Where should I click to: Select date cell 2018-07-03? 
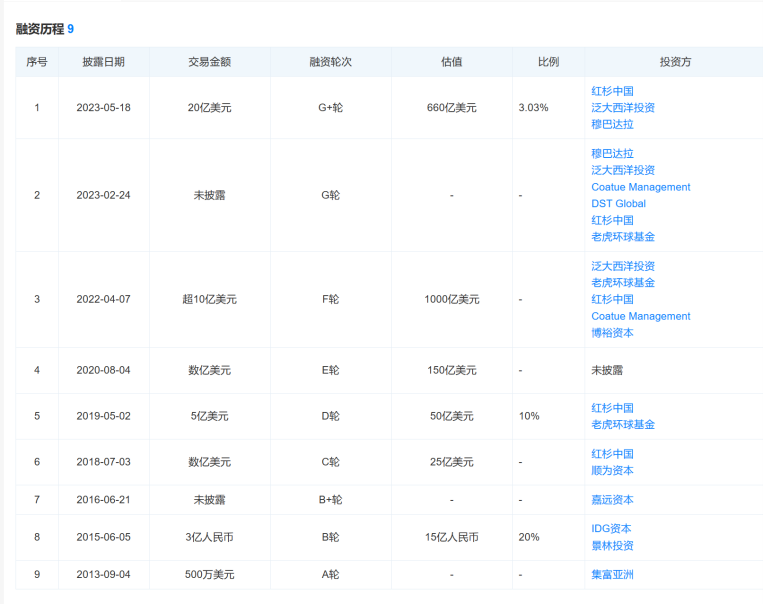coord(104,462)
